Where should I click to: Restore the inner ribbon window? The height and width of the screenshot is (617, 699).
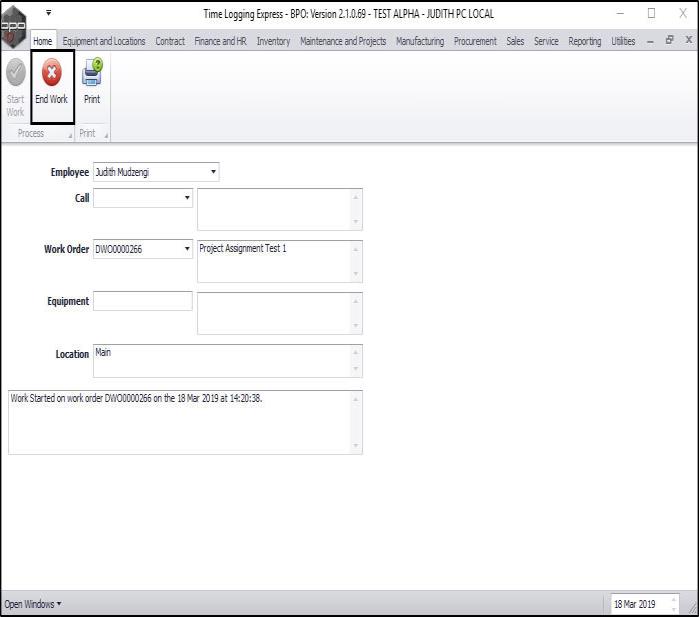click(x=669, y=40)
